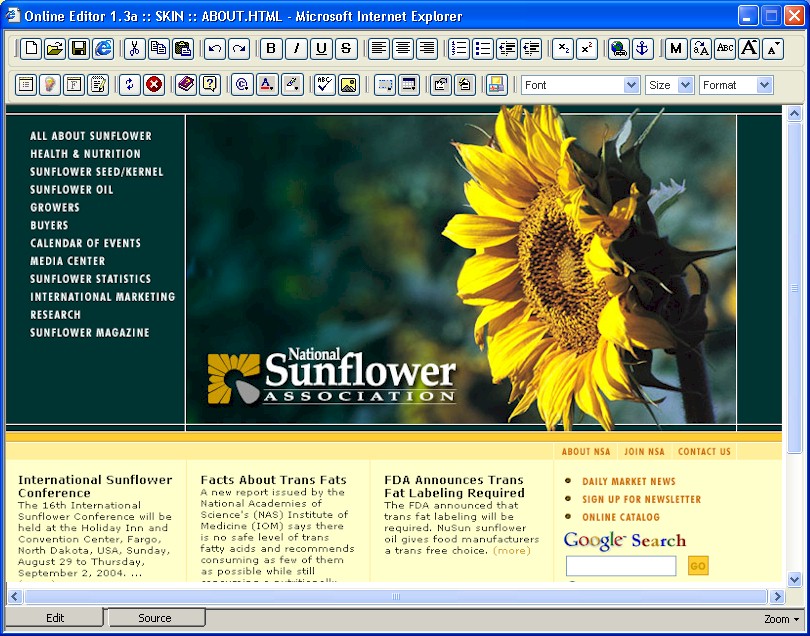Viewport: 810px width, 636px height.
Task: Open Daily Market News link
Action: click(629, 482)
